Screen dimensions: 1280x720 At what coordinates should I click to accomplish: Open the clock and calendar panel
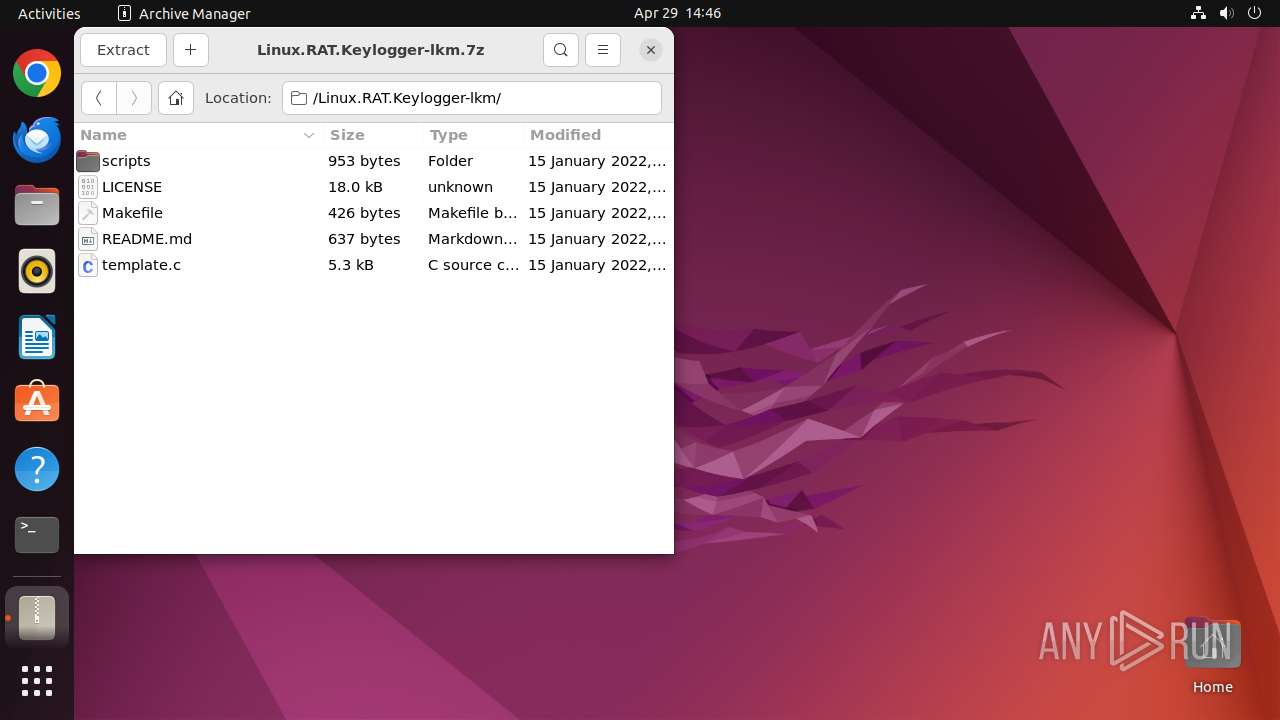pyautogui.click(x=677, y=13)
